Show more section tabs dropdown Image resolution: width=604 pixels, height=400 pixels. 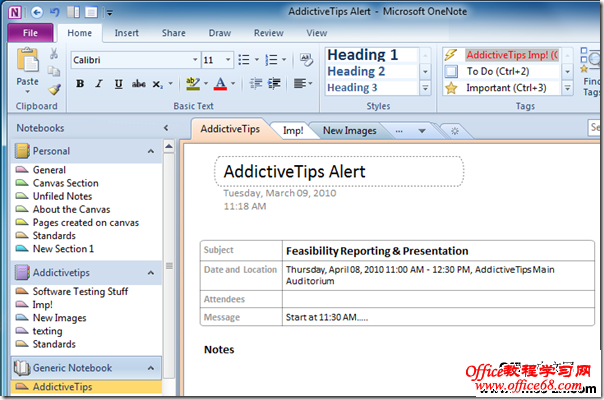point(422,131)
